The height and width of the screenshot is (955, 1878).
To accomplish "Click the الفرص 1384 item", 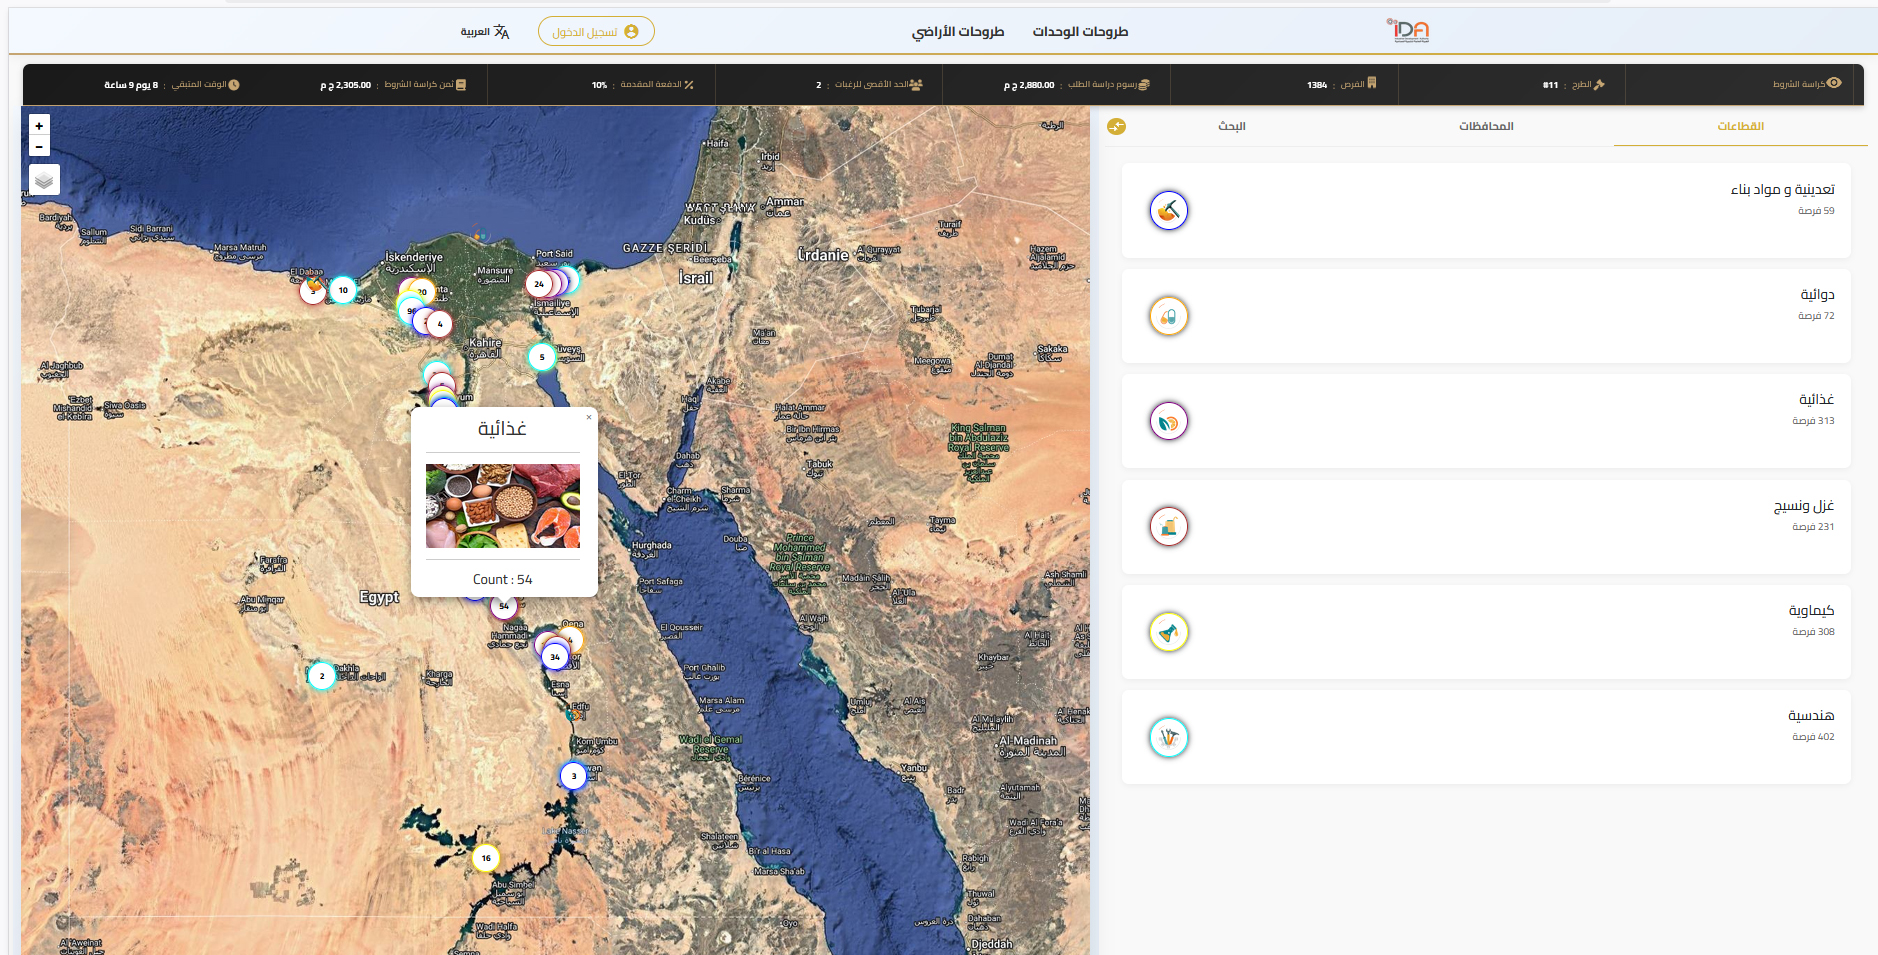I will [x=1342, y=84].
